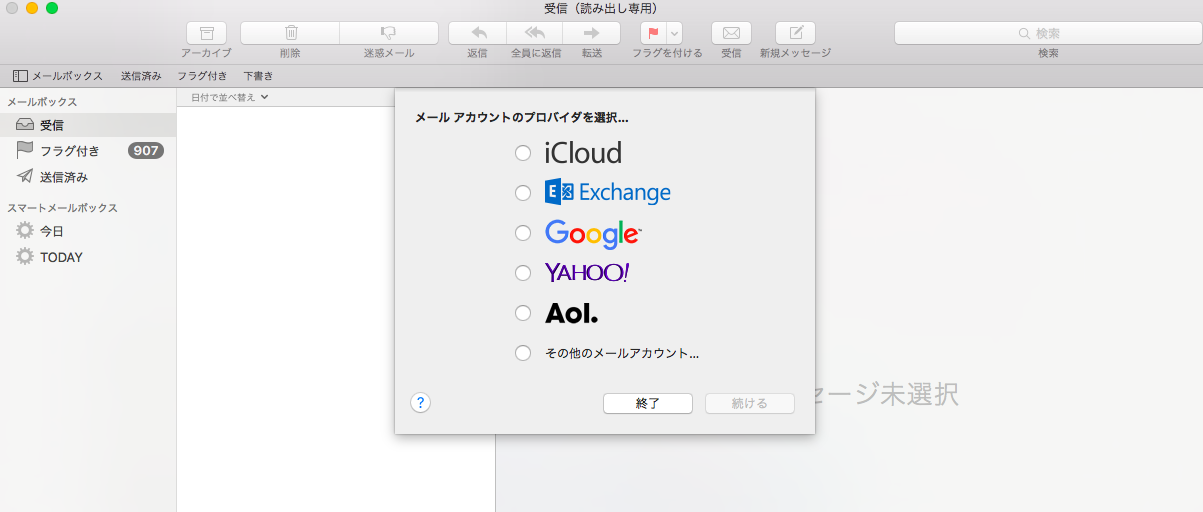Select その他のメールアカウント radio option
Viewport: 1203px width, 512px height.
523,353
